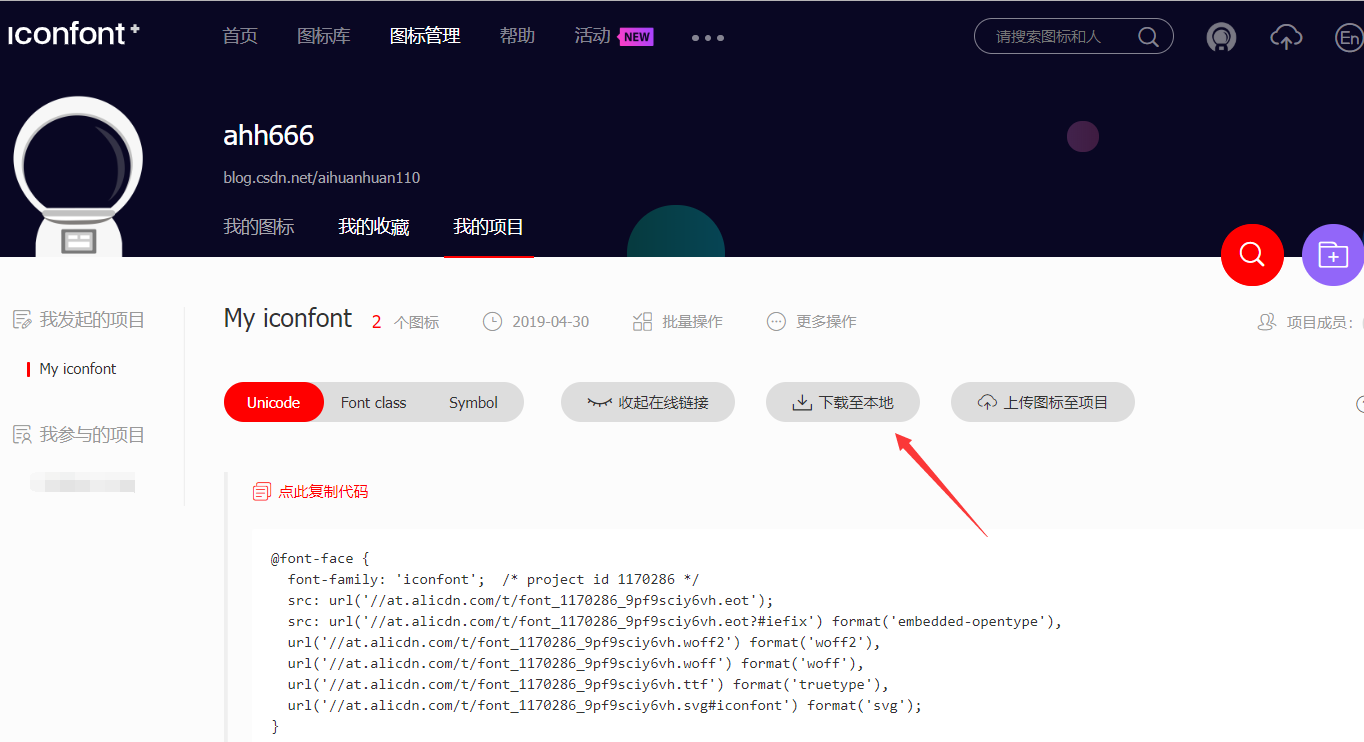
Task: Click the iconfont logo
Action: click(74, 34)
